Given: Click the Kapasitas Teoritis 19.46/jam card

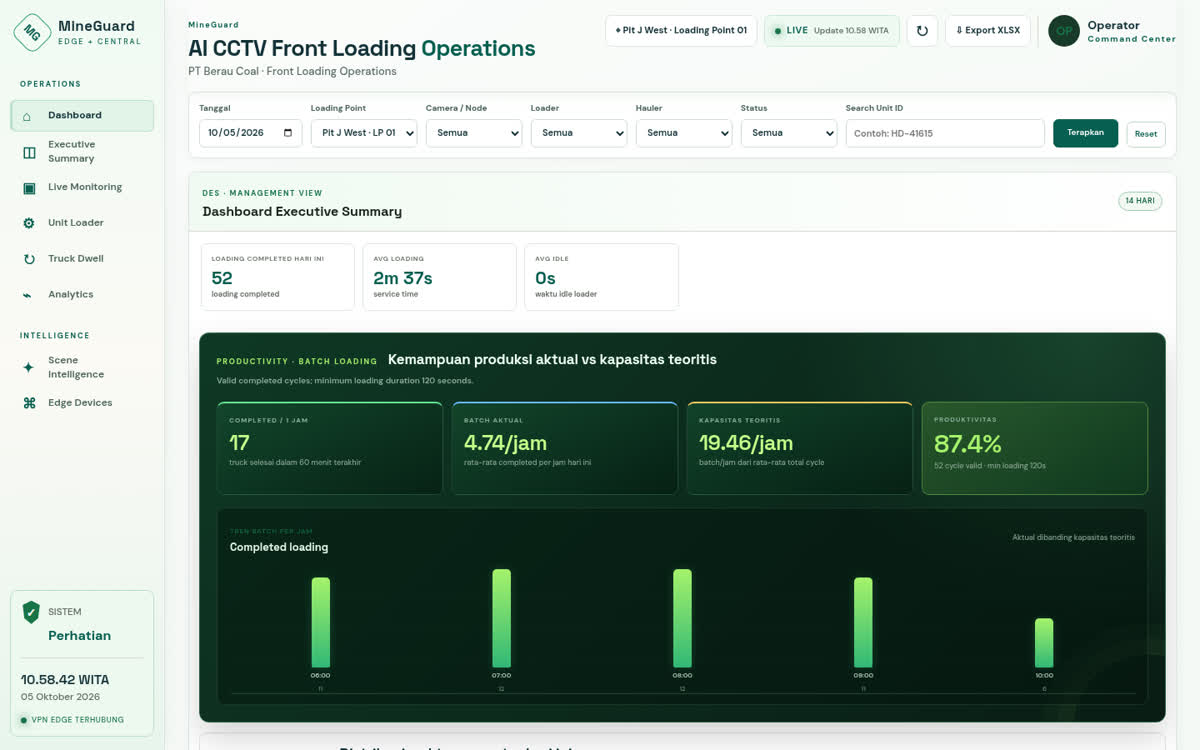Looking at the screenshot, I should pyautogui.click(x=800, y=448).
